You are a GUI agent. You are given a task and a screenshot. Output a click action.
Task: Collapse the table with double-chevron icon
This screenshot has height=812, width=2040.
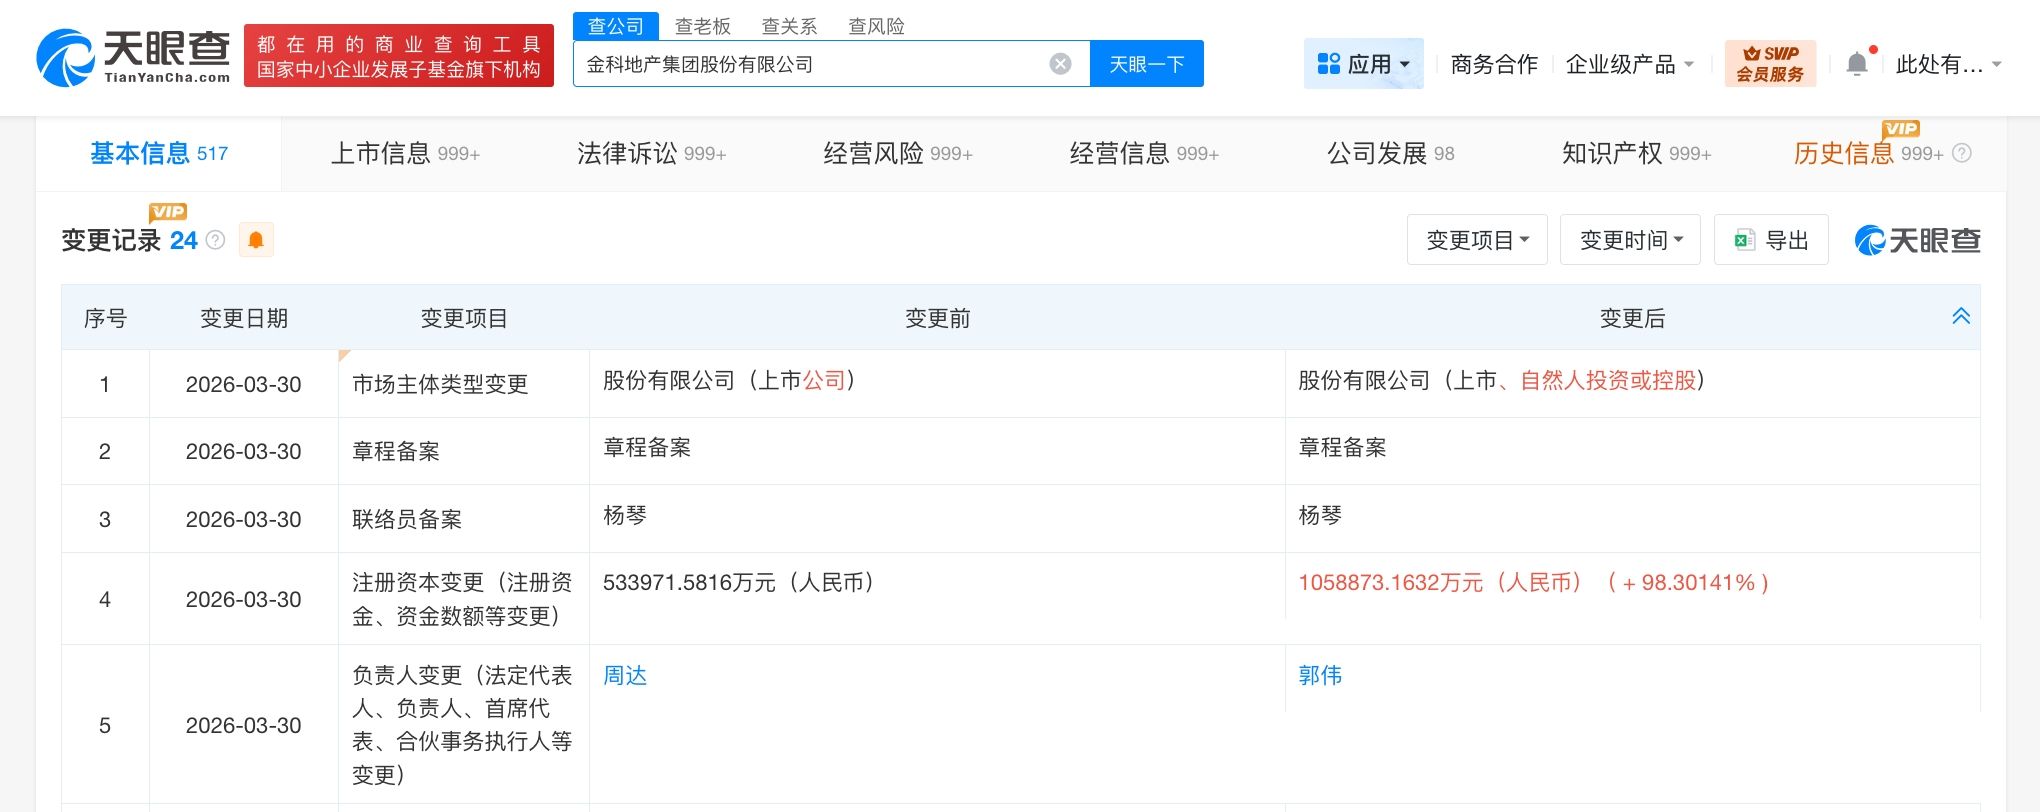1961,316
